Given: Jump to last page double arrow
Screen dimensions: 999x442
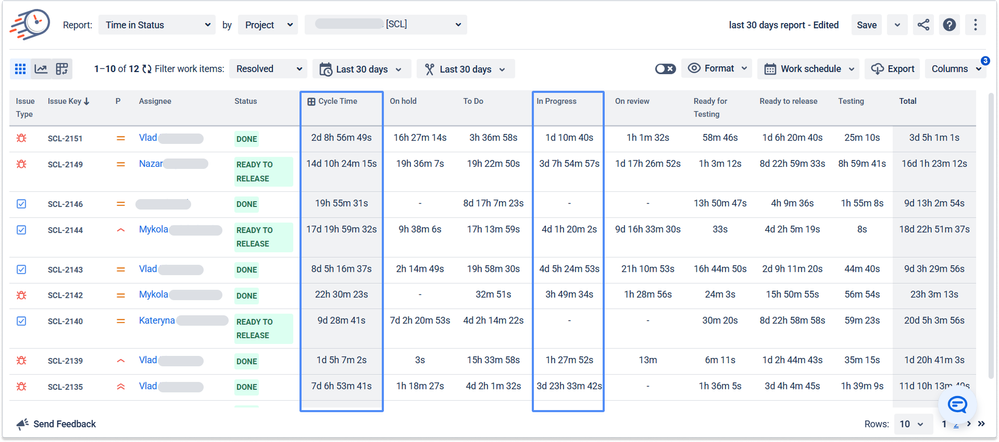Looking at the screenshot, I should (x=982, y=424).
